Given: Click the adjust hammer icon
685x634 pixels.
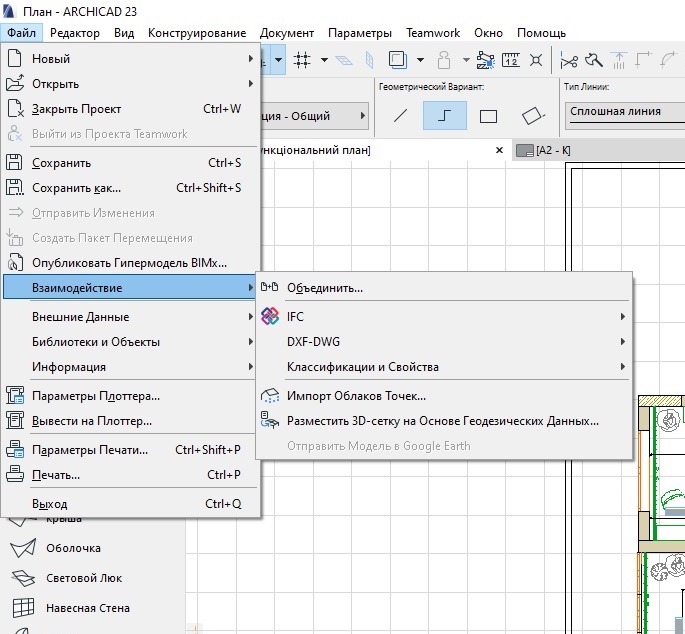Looking at the screenshot, I should (x=594, y=60).
